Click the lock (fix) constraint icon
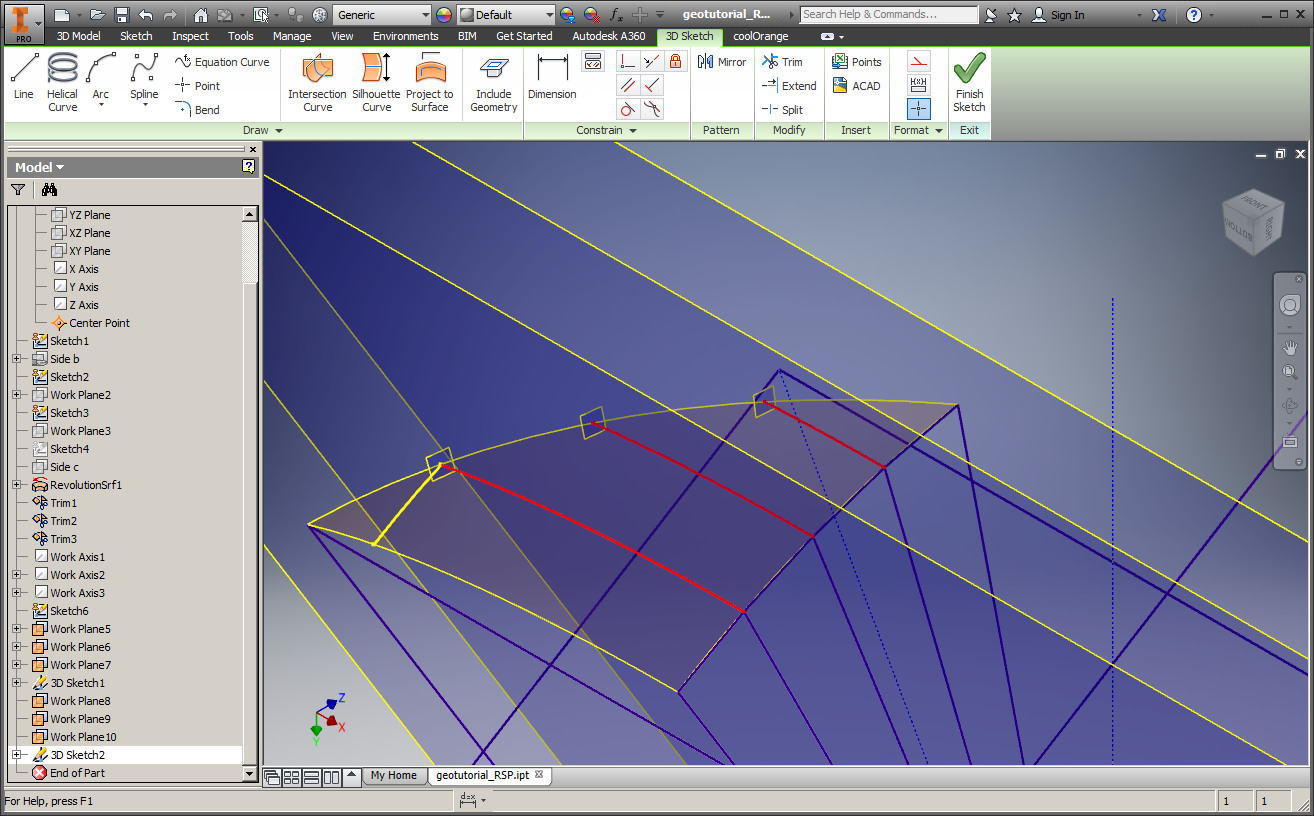Screen dimensions: 1314x816 (x=676, y=61)
